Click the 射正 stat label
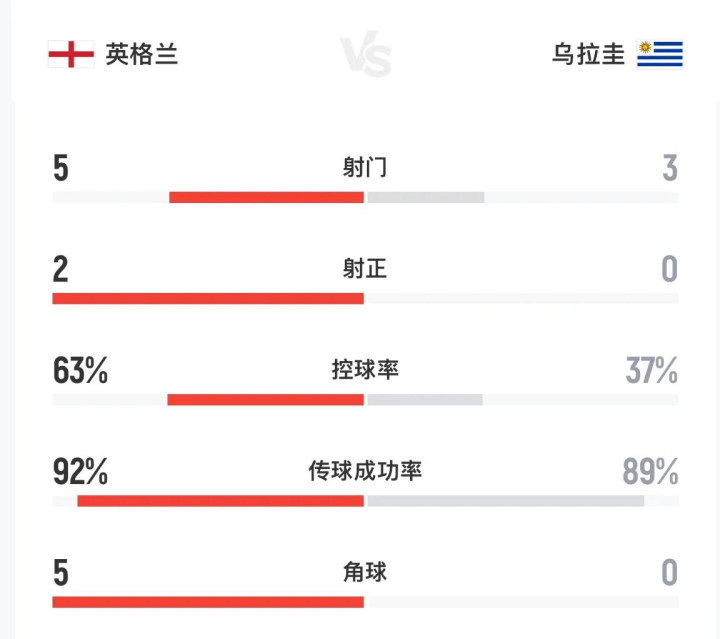 (364, 269)
